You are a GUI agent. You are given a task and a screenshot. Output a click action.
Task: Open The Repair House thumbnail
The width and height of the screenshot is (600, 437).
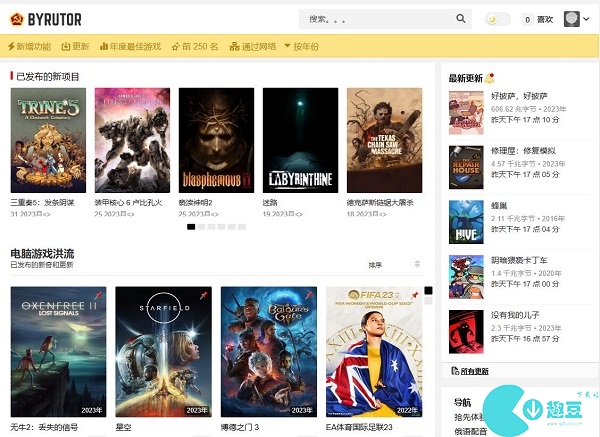pos(466,167)
